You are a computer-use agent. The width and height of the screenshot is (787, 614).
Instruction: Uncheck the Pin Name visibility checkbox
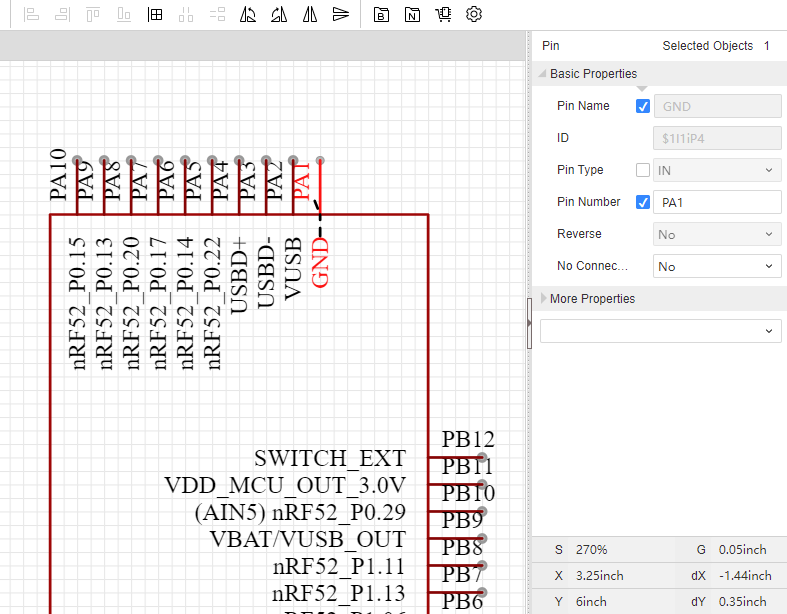(x=643, y=106)
